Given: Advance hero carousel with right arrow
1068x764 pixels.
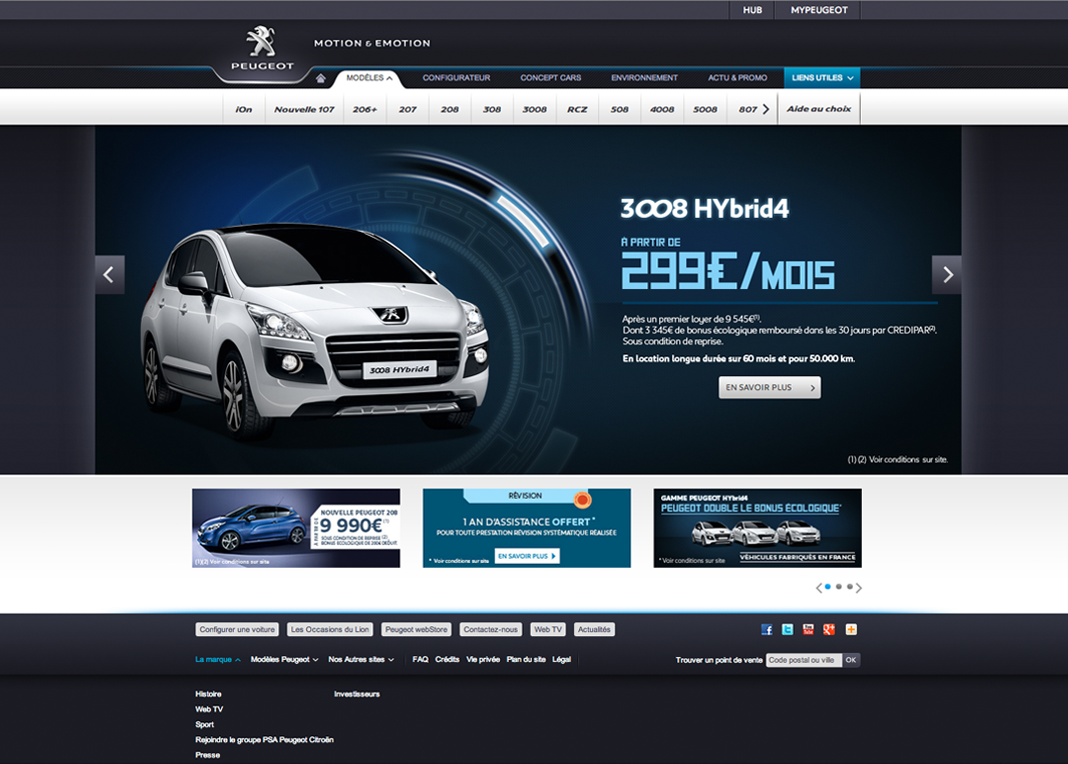Looking at the screenshot, I should coord(947,274).
